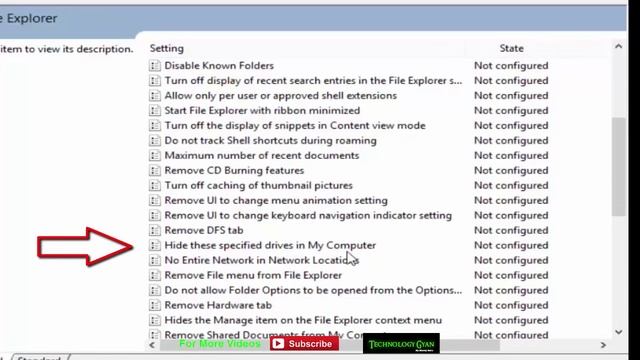Select Turn off display of recent search entries setting
The image size is (640, 360).
click(x=313, y=80)
